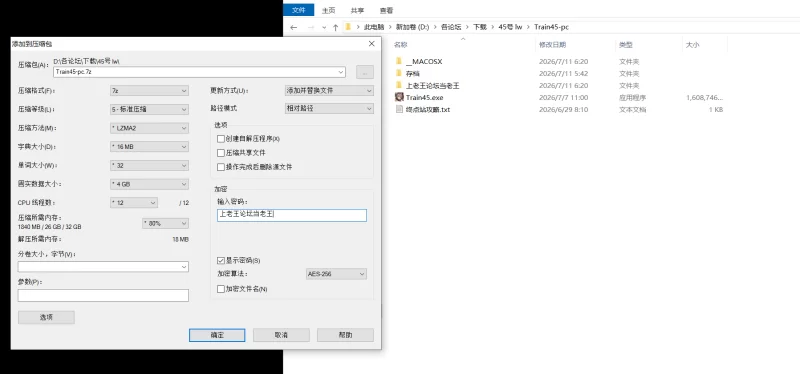Select the __MACOSX file name text

click(x=424, y=61)
